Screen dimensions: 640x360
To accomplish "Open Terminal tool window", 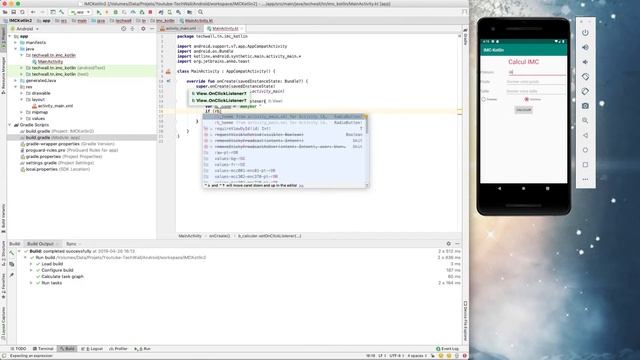I will (43, 349).
